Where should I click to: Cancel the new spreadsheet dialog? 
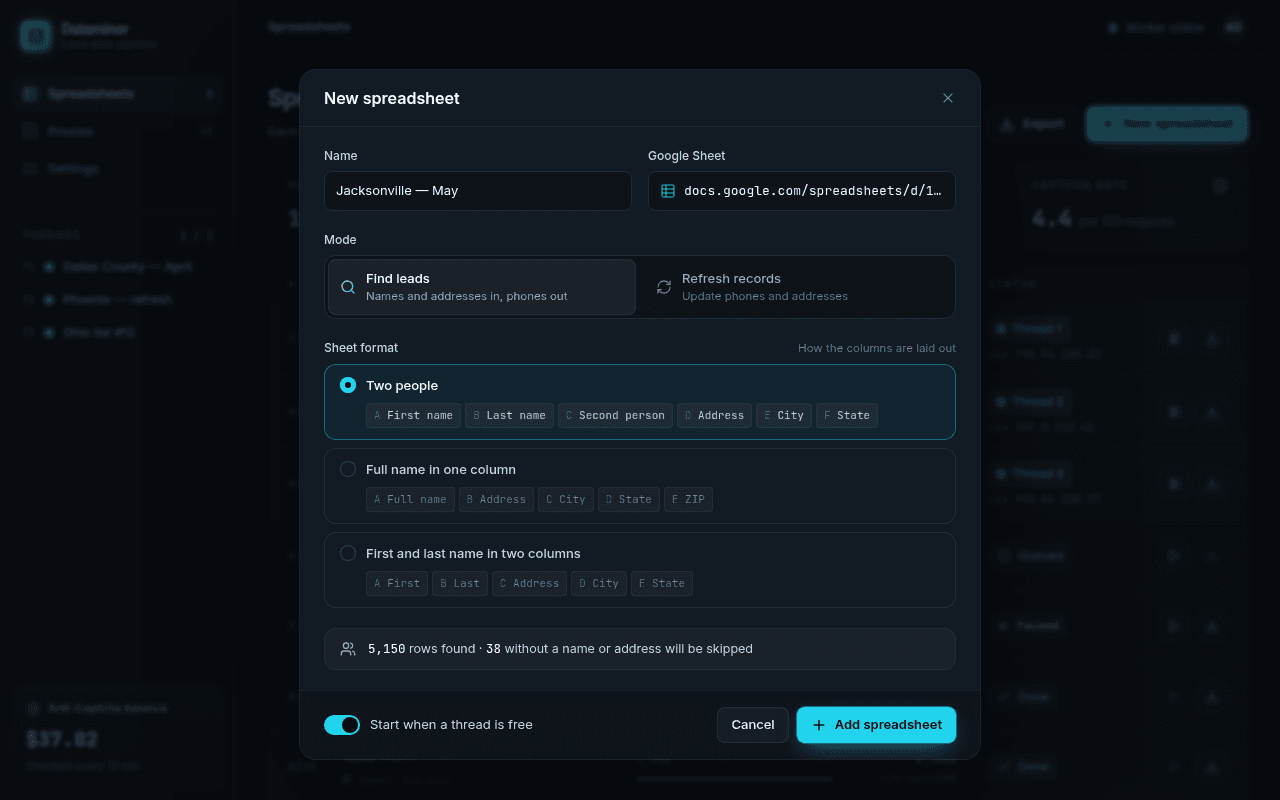point(753,725)
